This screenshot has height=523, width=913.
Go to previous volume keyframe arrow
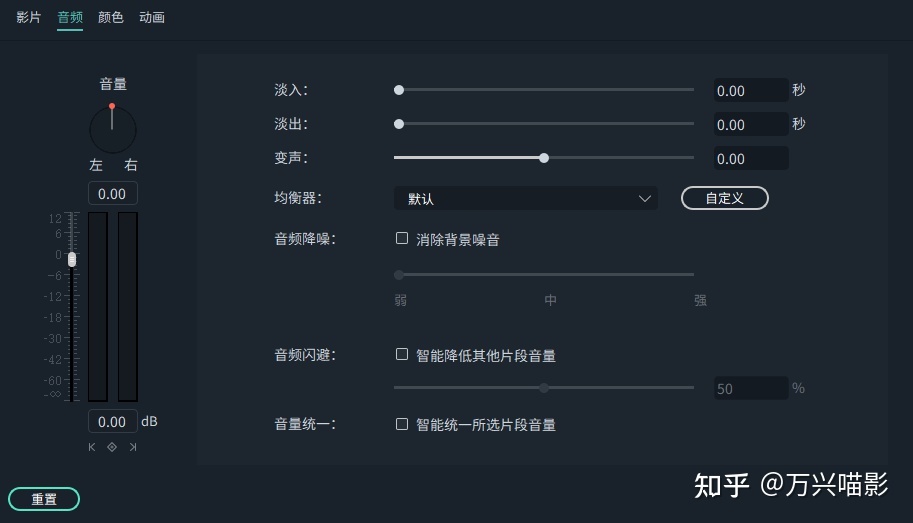pos(91,447)
